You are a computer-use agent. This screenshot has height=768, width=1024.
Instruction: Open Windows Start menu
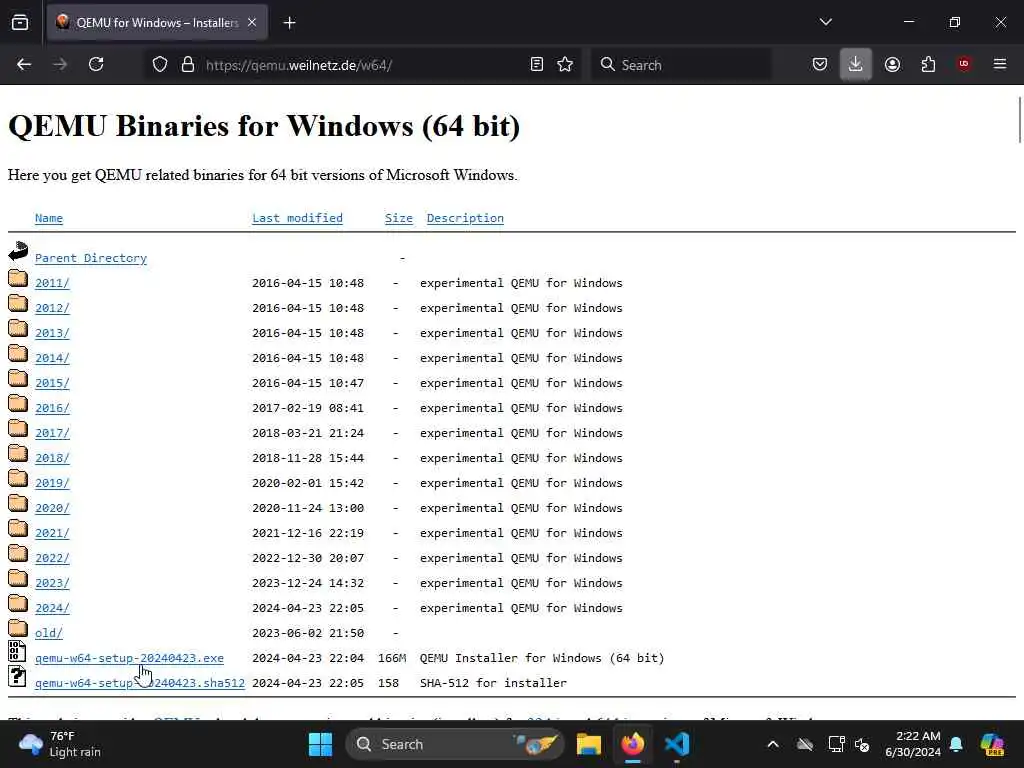point(320,744)
